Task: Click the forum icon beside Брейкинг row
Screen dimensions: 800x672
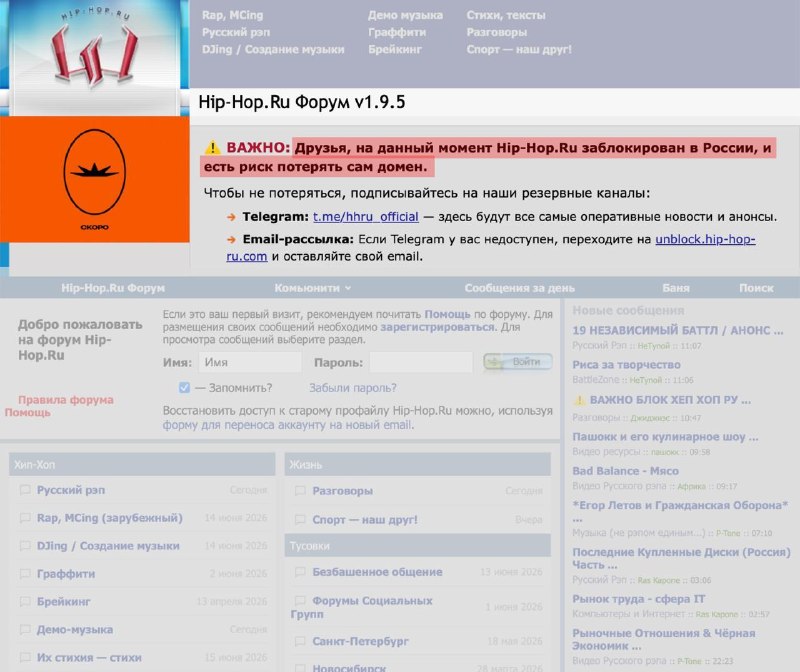Action: click(x=25, y=602)
